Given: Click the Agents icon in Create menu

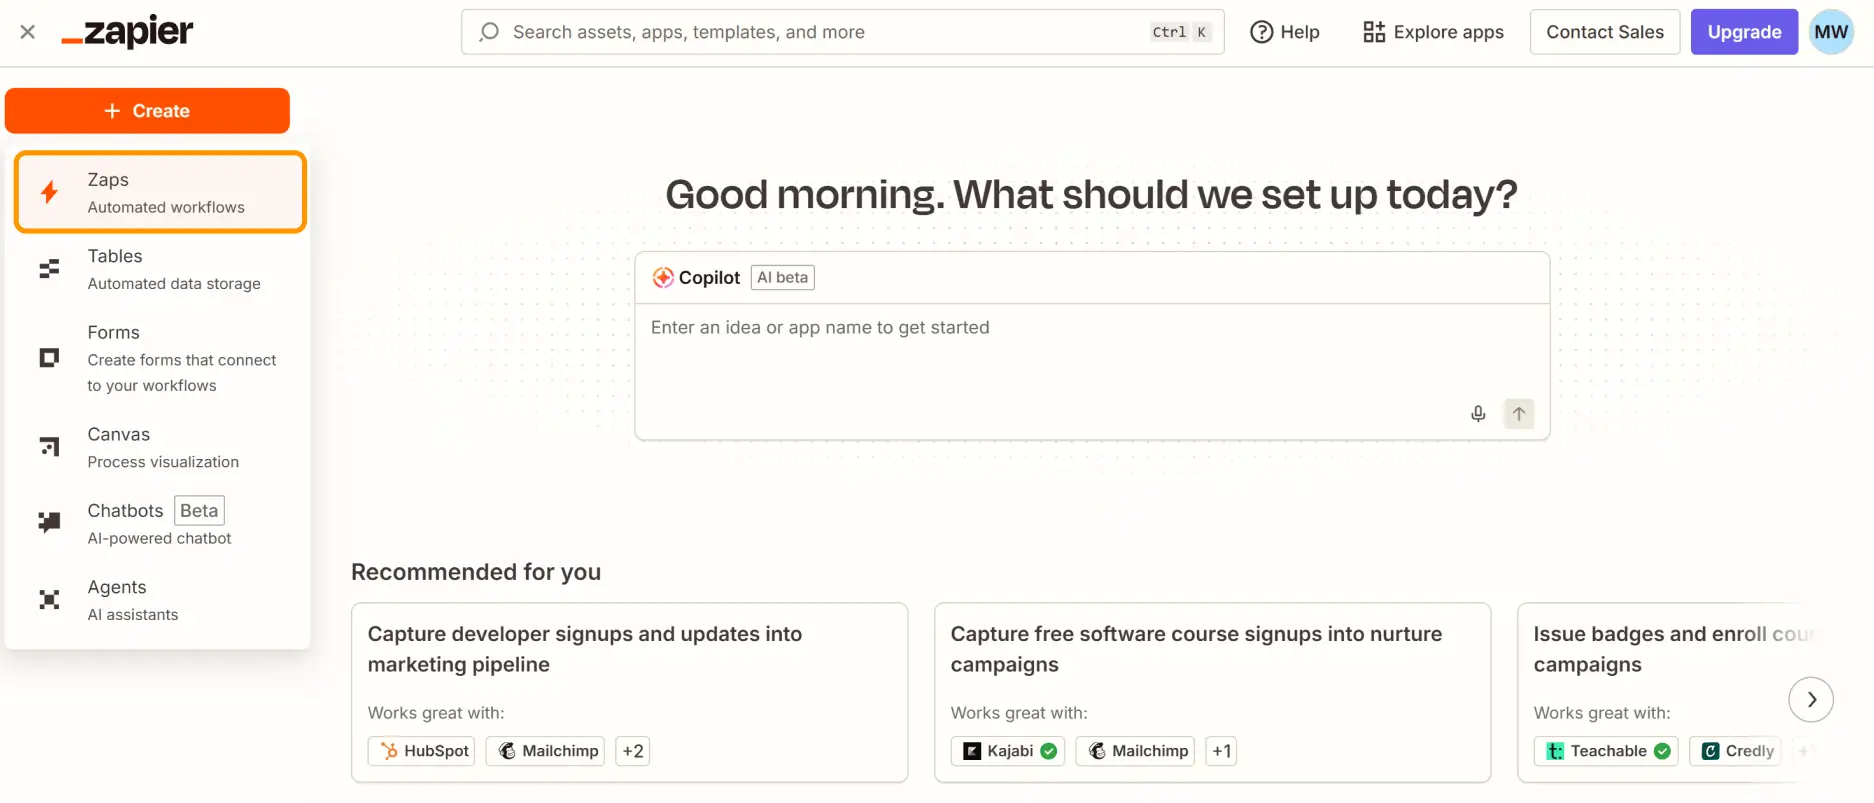Looking at the screenshot, I should pos(49,599).
